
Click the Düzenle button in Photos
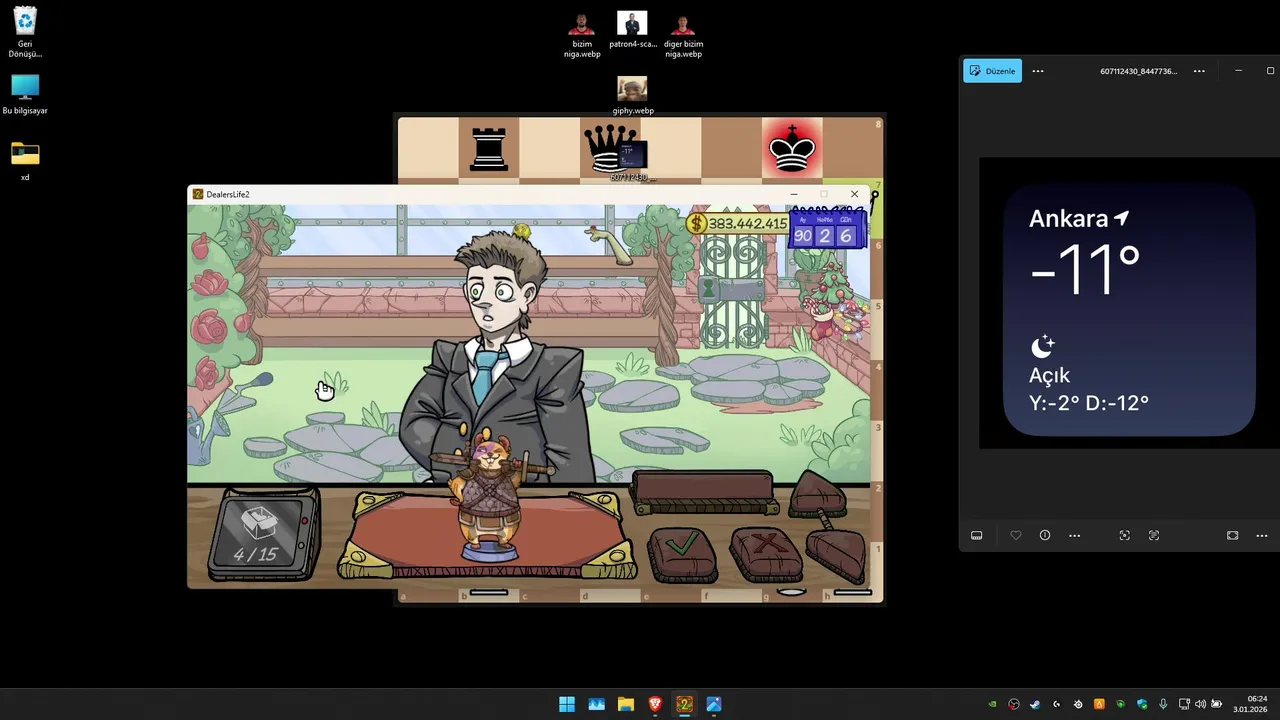click(x=992, y=71)
